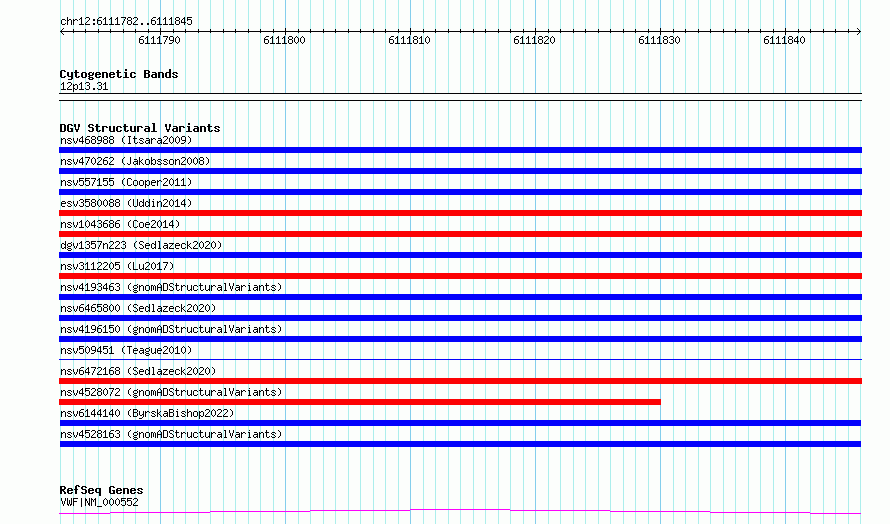Open nsv6144140 (ByrskaBishop2022) variant
The height and width of the screenshot is (524, 890).
point(147,413)
